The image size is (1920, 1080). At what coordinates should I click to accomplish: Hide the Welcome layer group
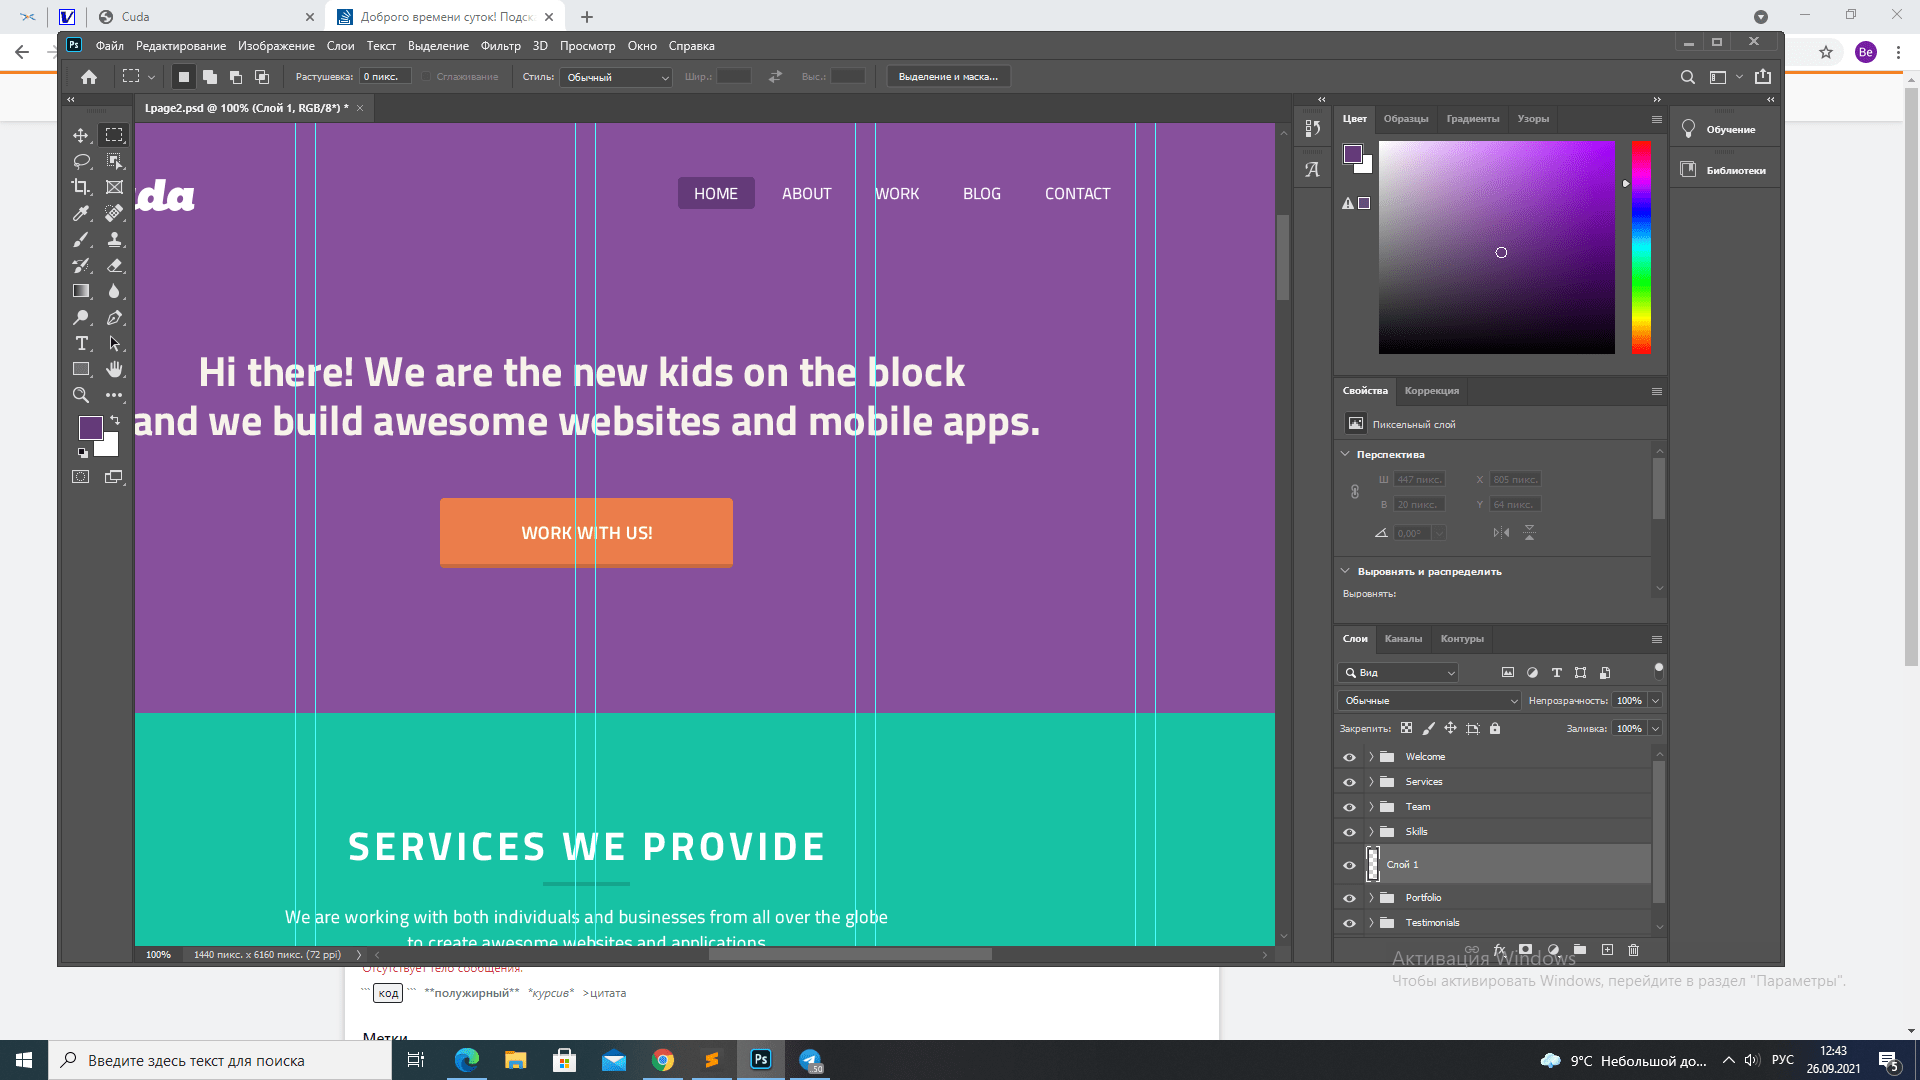[x=1349, y=757]
